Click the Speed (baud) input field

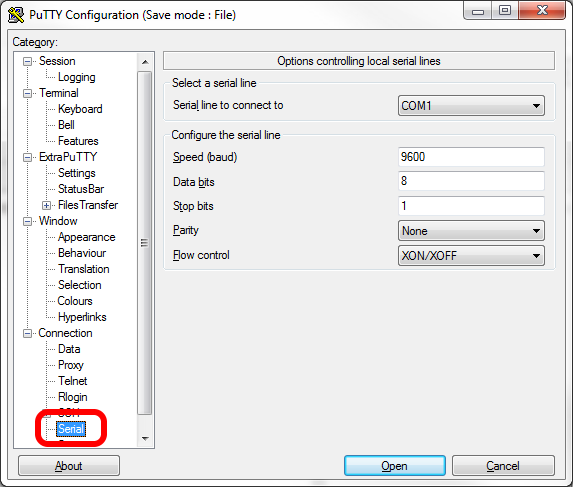coord(471,157)
